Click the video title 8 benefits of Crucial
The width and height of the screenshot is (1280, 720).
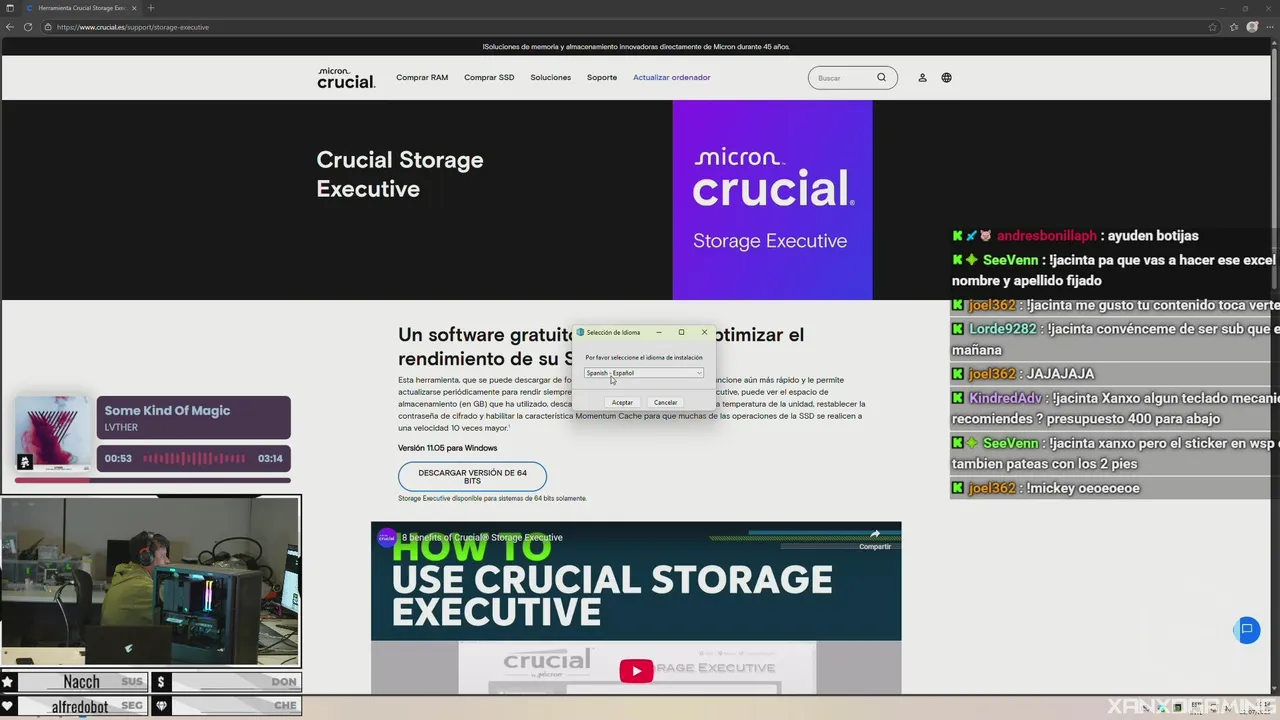click(x=482, y=537)
